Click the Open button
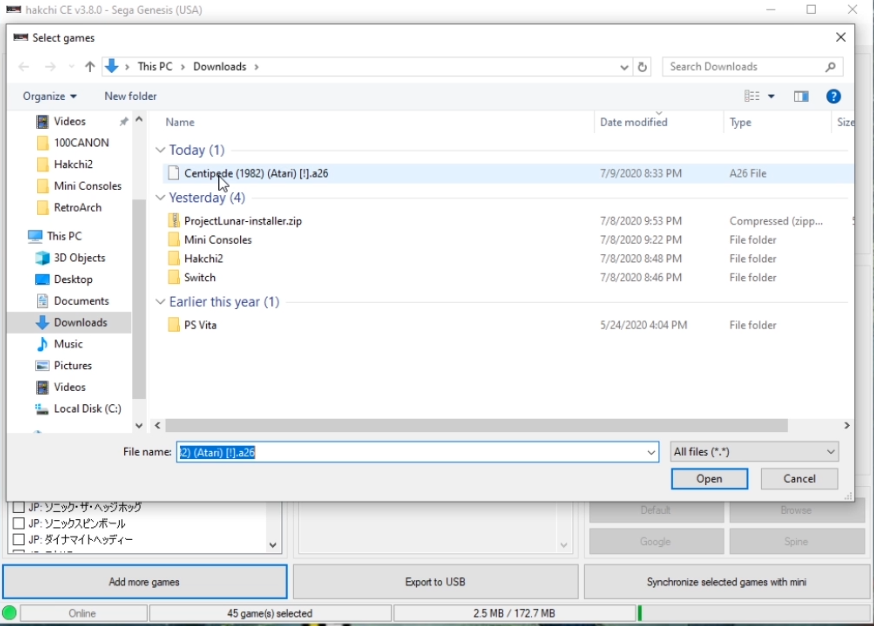 click(x=709, y=479)
